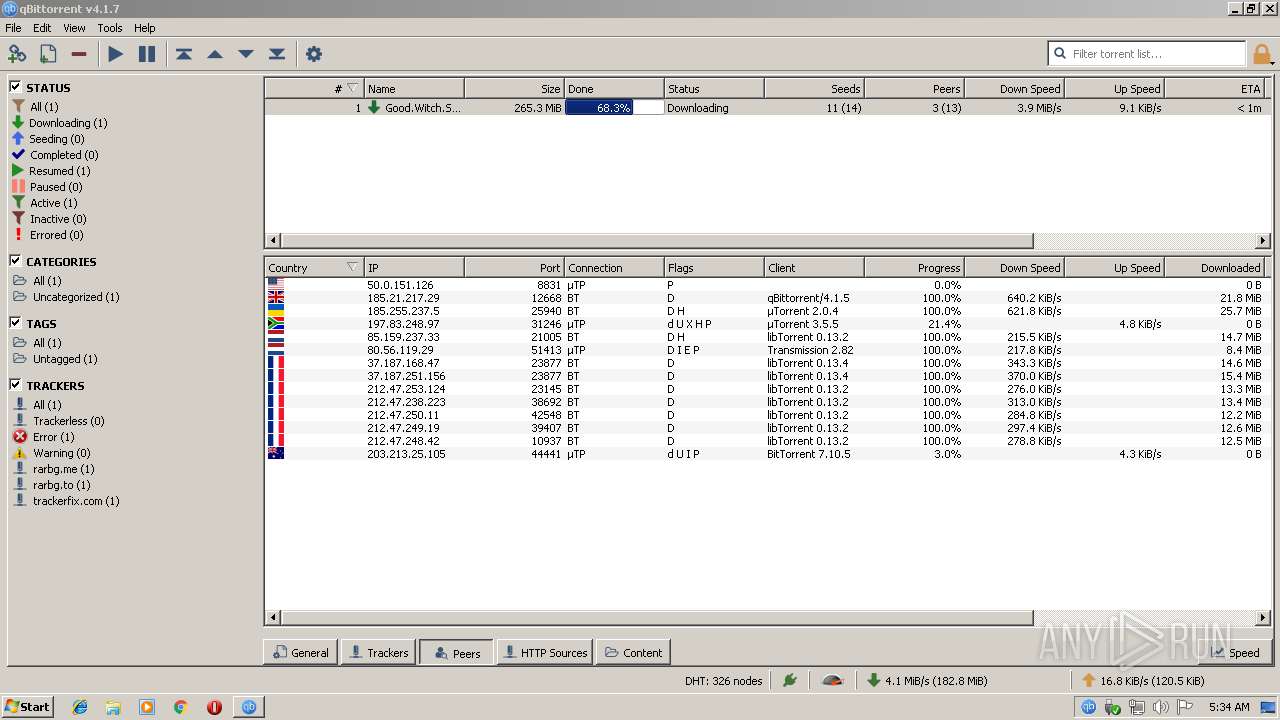Click Windows Start button

click(x=27, y=706)
